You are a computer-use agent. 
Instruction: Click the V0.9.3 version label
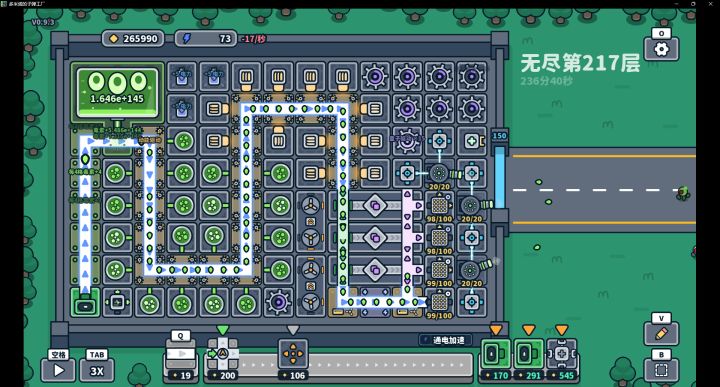[x=43, y=22]
